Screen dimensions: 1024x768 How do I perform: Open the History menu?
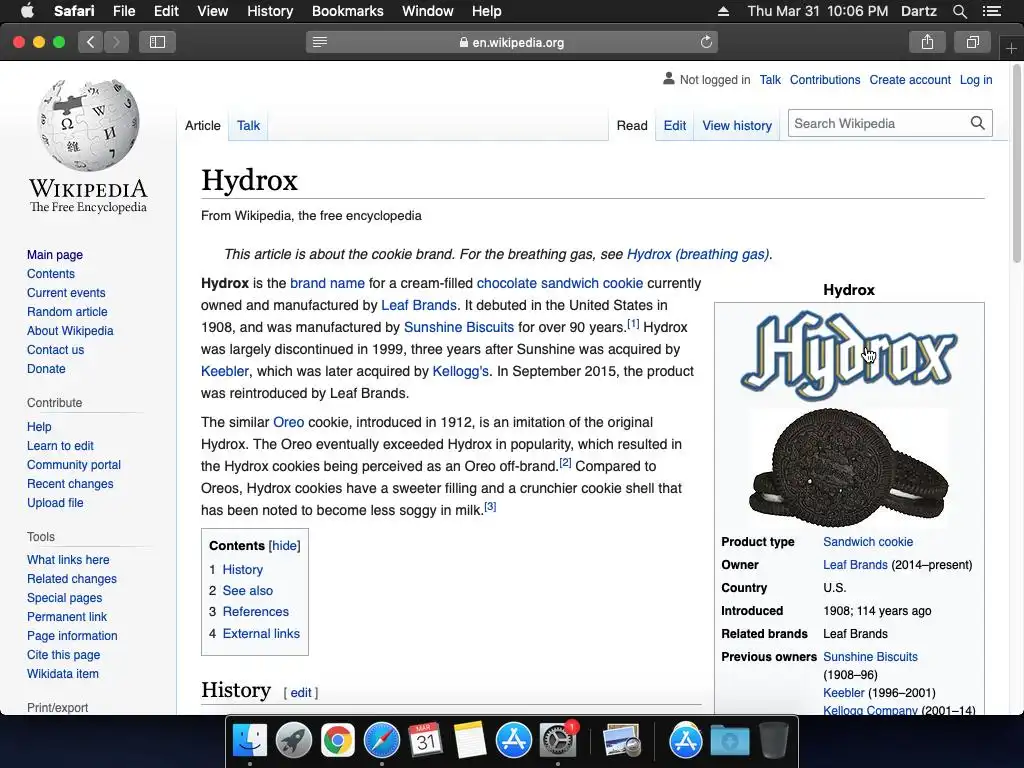coord(270,11)
